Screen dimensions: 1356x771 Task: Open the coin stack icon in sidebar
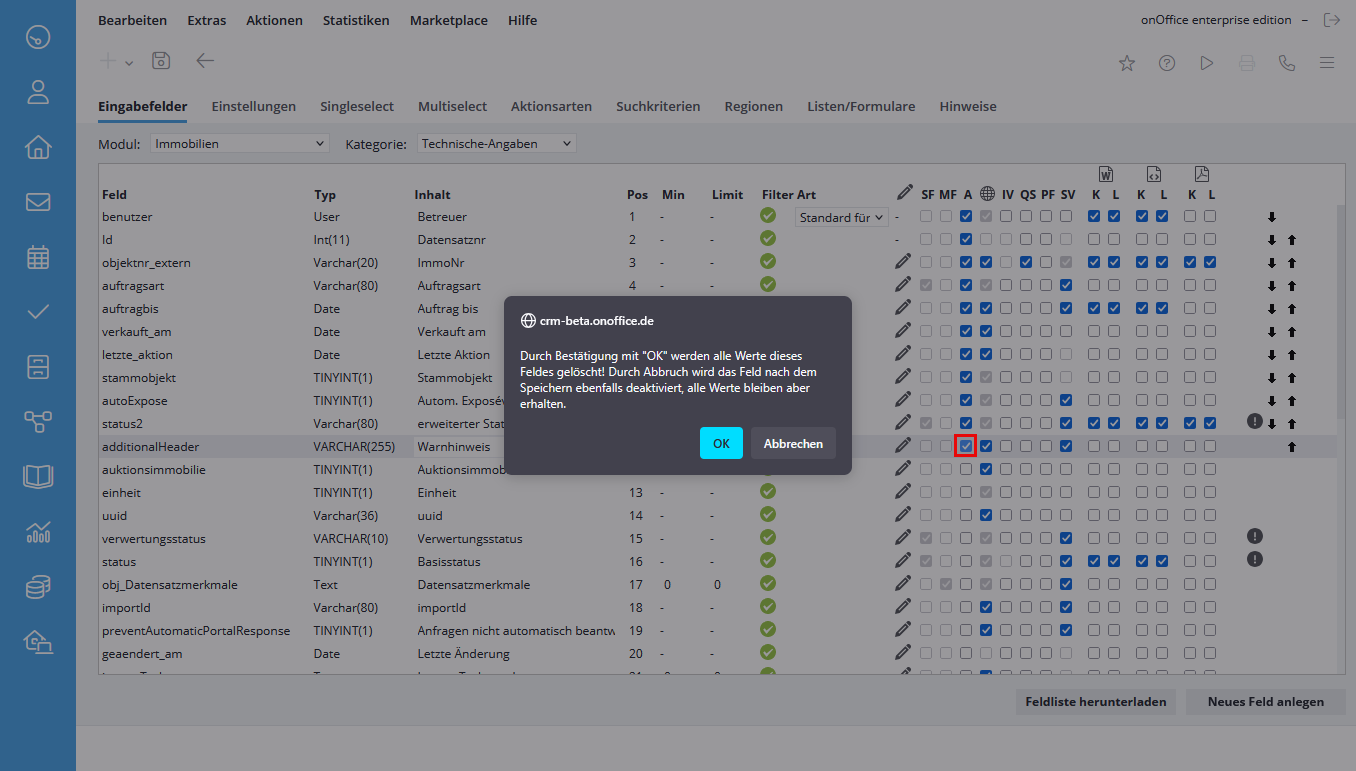(x=38, y=587)
